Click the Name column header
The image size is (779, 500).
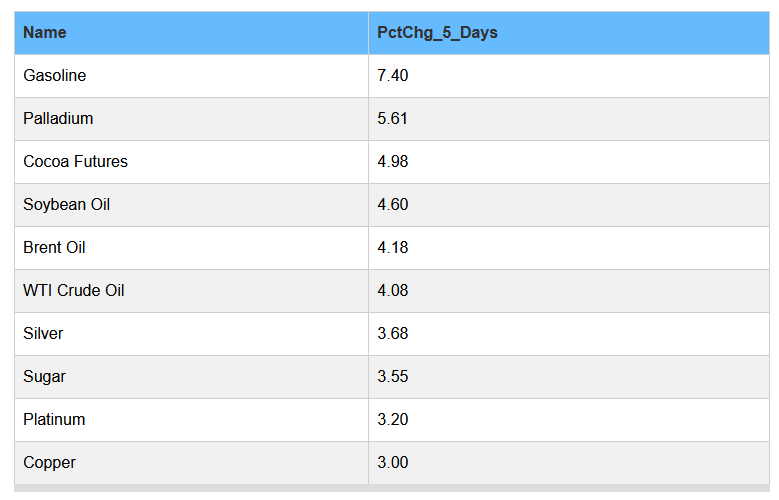(x=45, y=33)
